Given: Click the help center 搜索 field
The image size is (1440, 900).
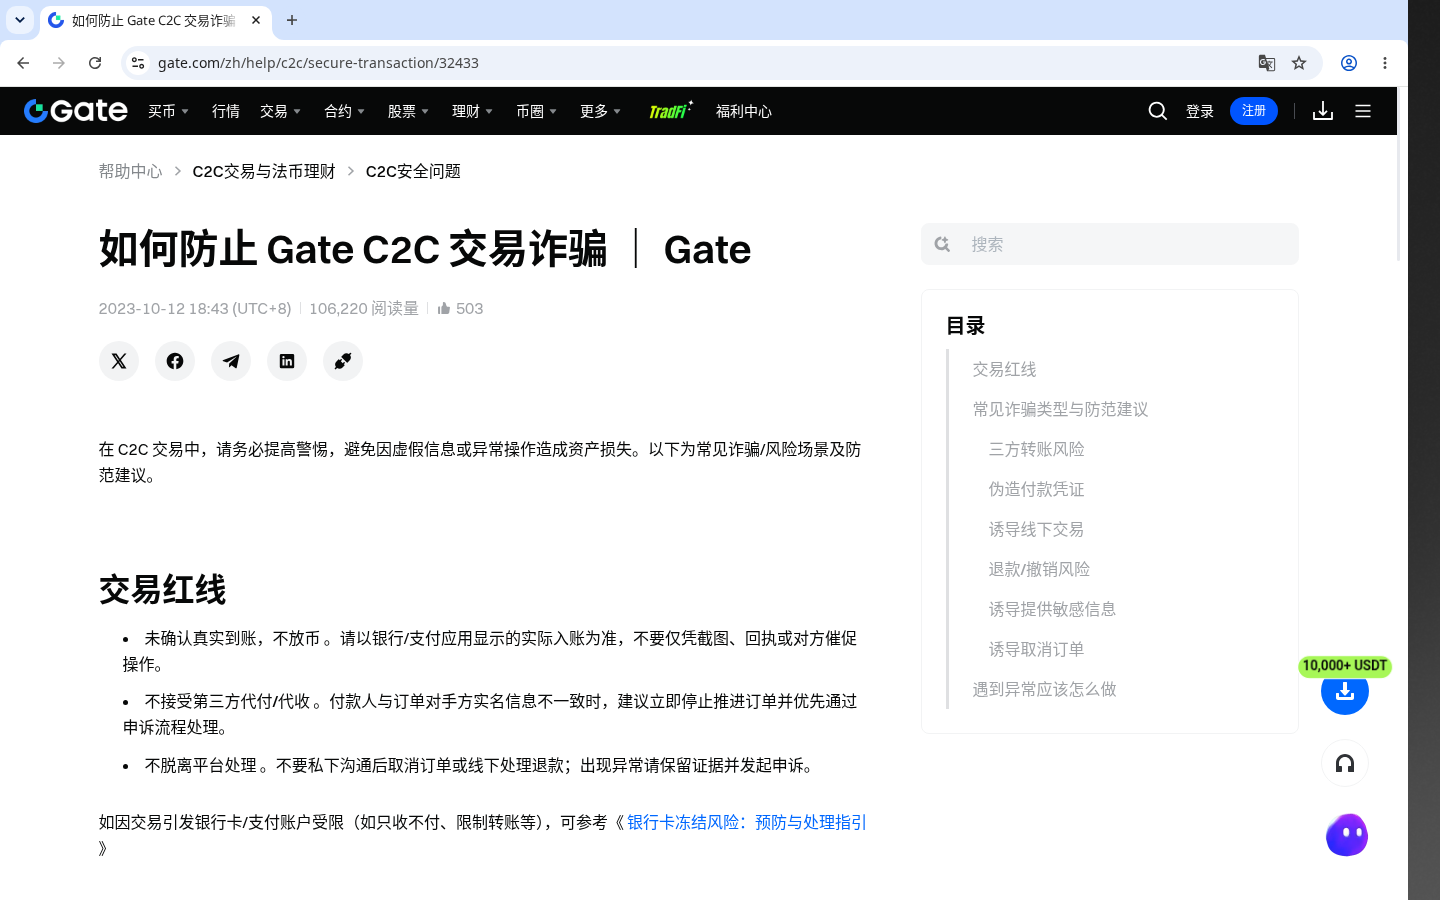Looking at the screenshot, I should coord(1110,244).
